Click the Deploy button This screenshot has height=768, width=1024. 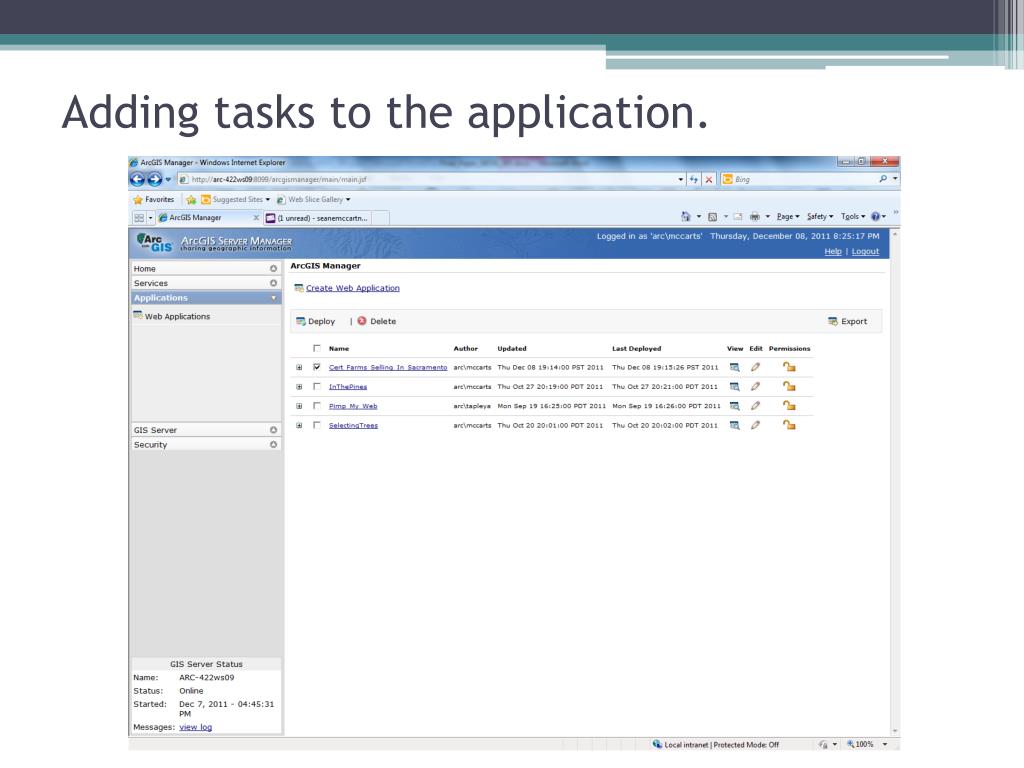315,321
